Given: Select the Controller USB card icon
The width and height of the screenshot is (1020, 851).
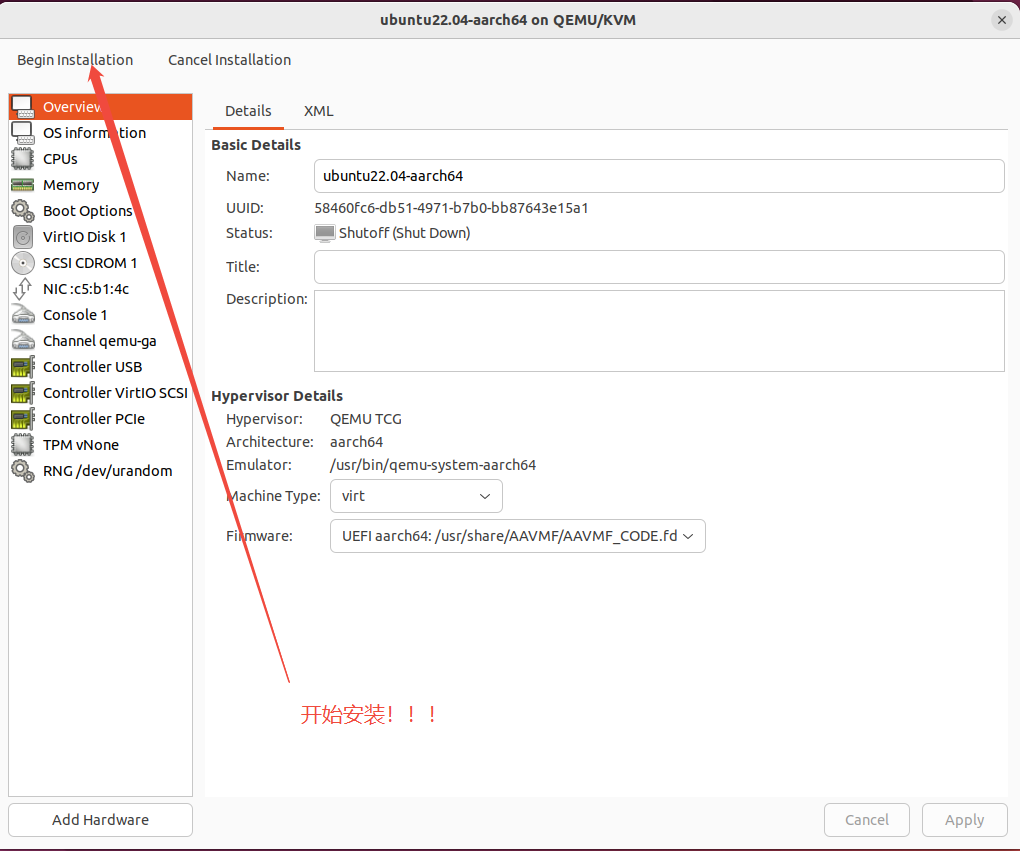Looking at the screenshot, I should point(23,367).
